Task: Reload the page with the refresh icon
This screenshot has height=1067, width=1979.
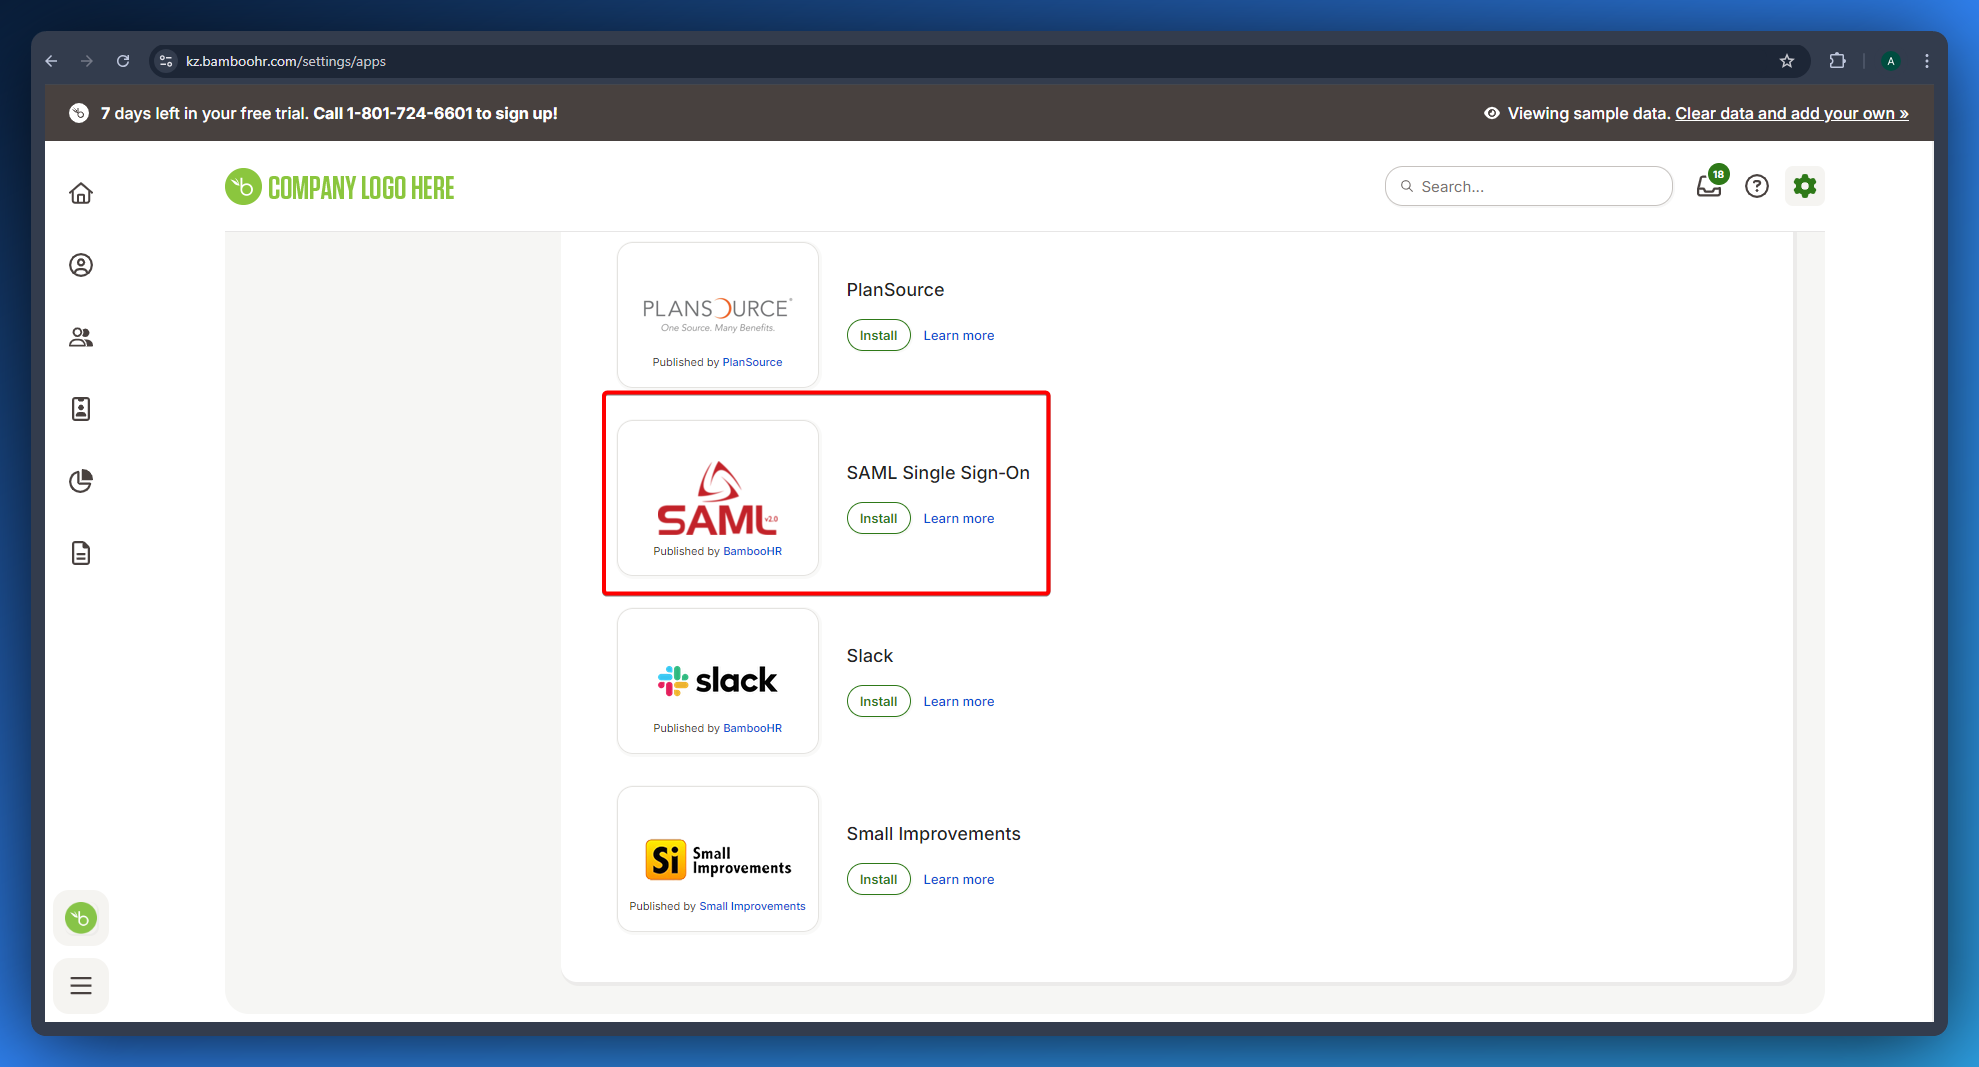Action: coord(123,61)
